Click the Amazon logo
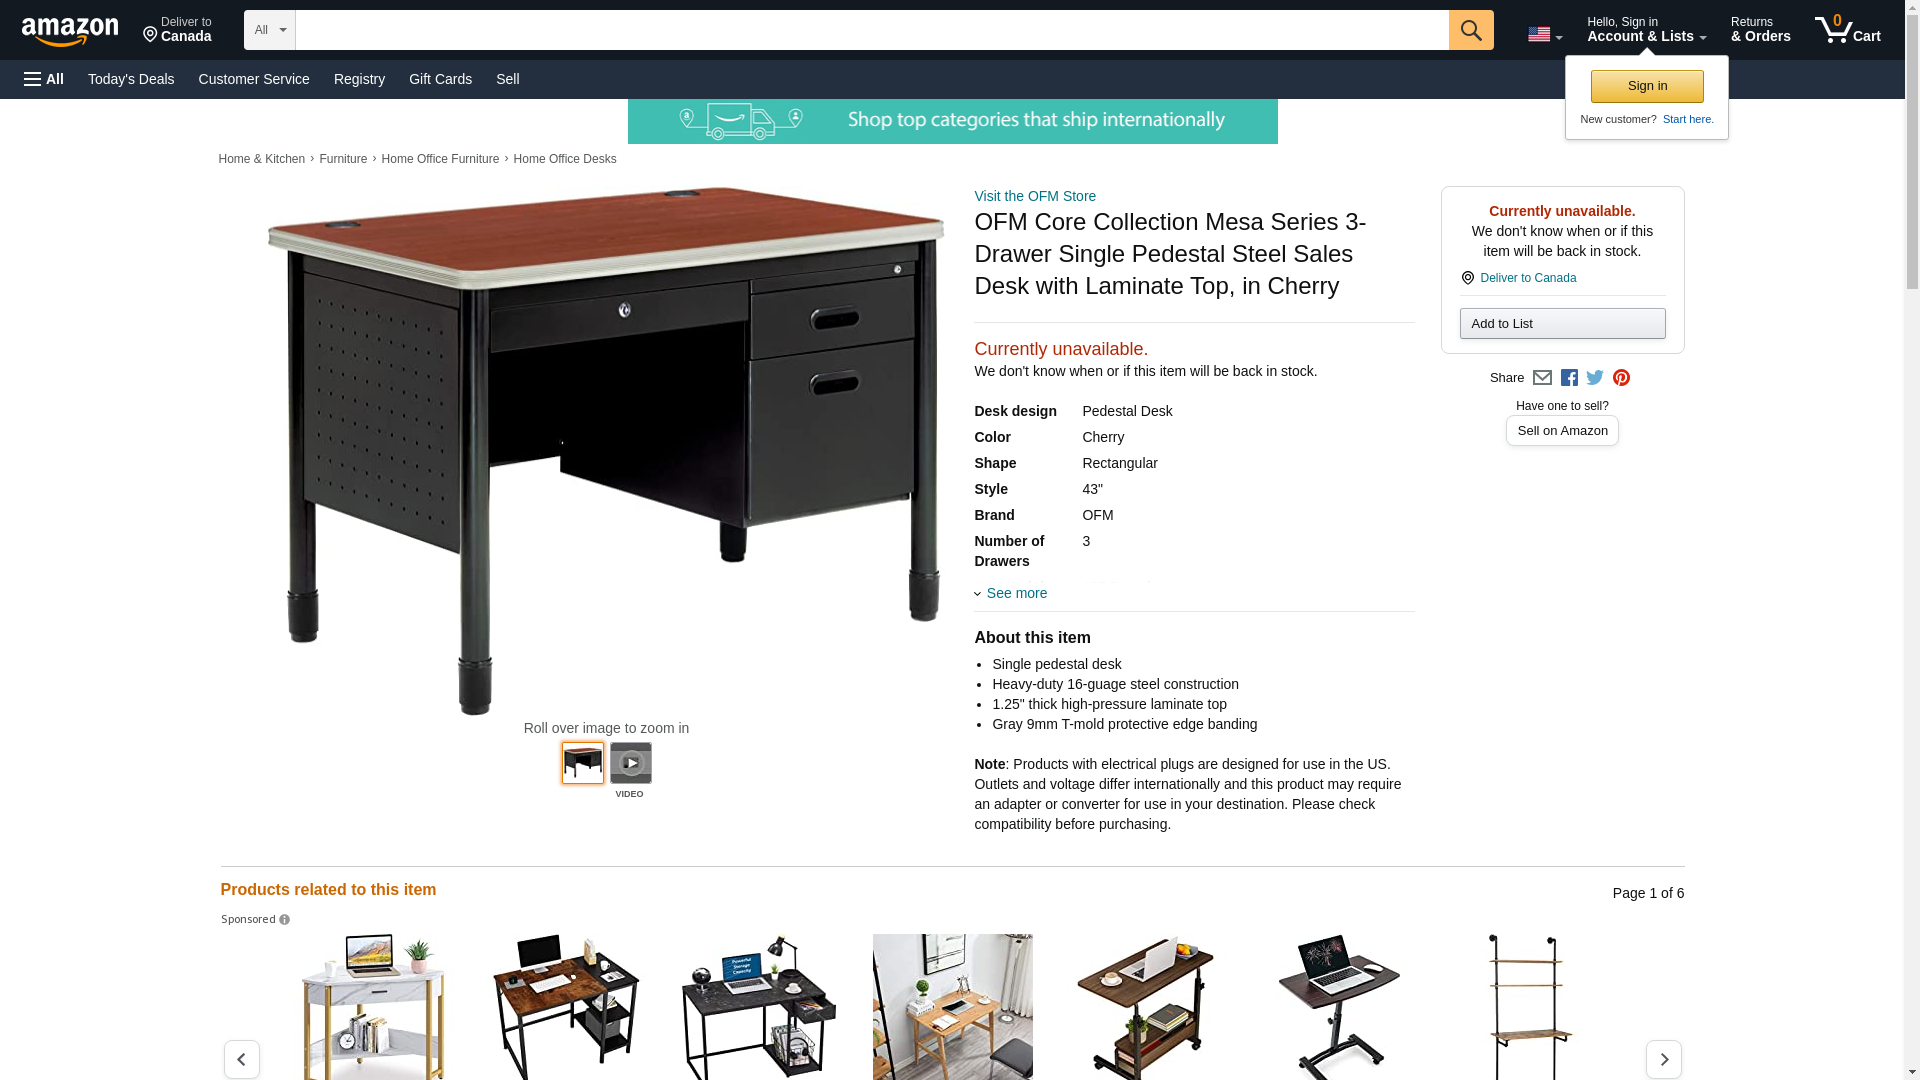This screenshot has height=1080, width=1920. pyautogui.click(x=70, y=32)
